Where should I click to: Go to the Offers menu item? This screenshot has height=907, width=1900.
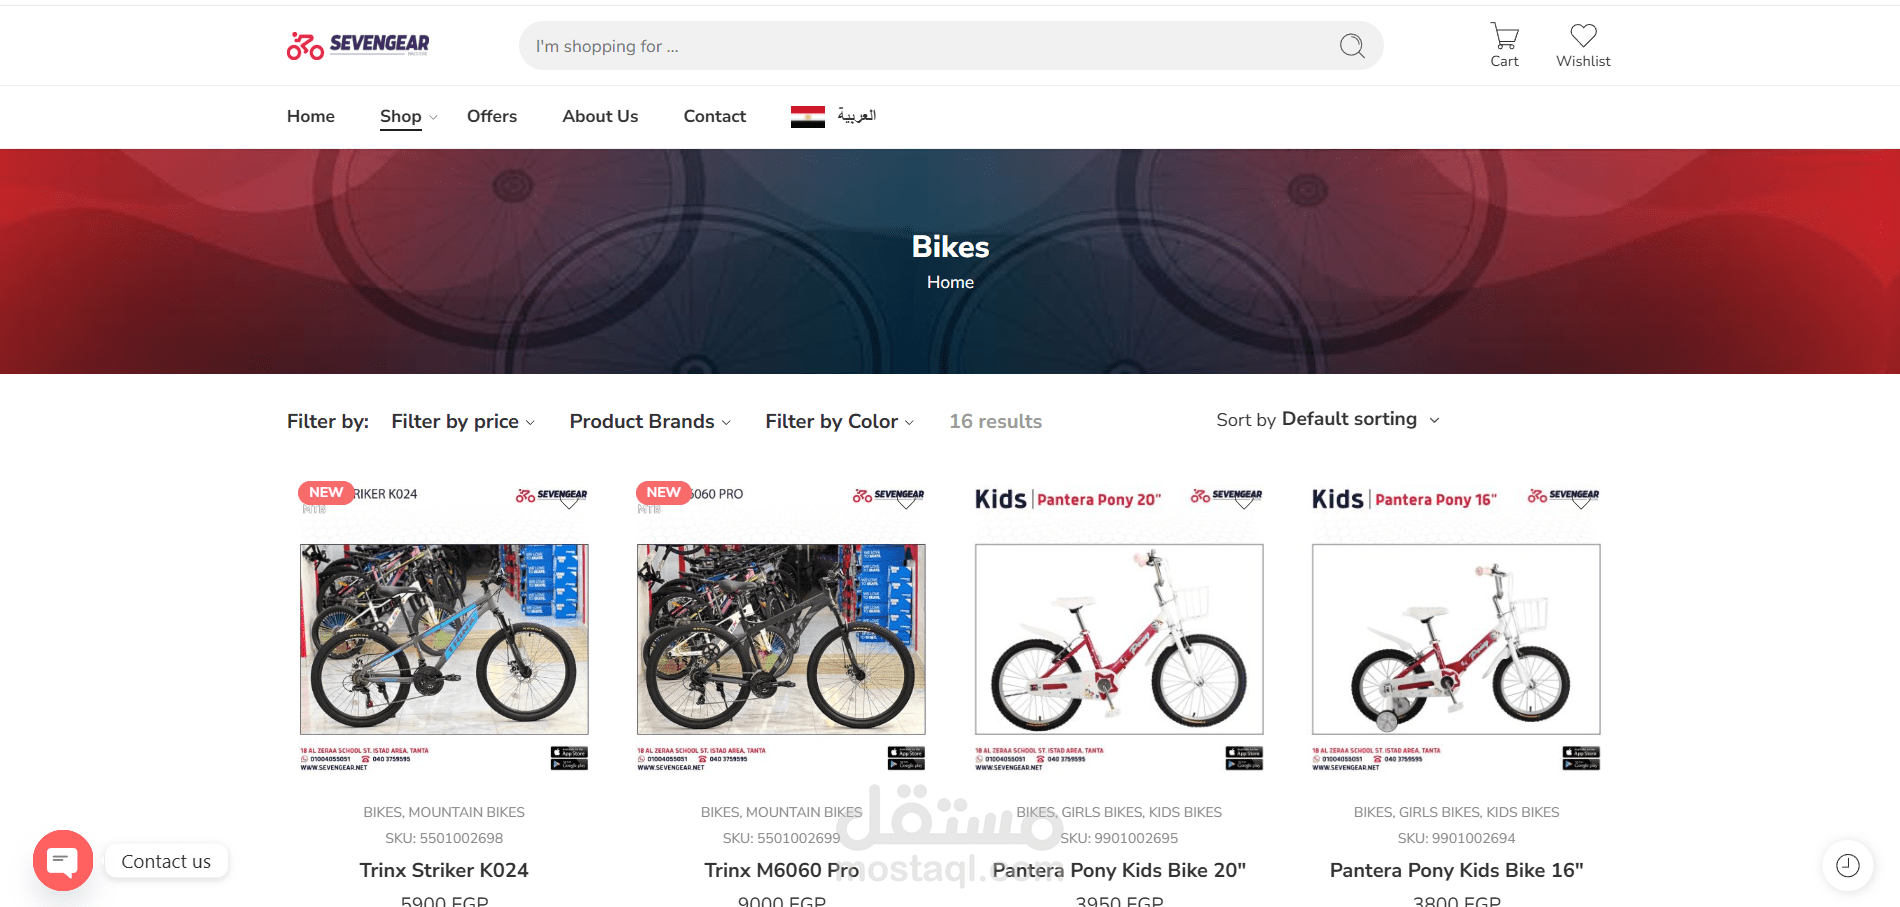pos(492,116)
